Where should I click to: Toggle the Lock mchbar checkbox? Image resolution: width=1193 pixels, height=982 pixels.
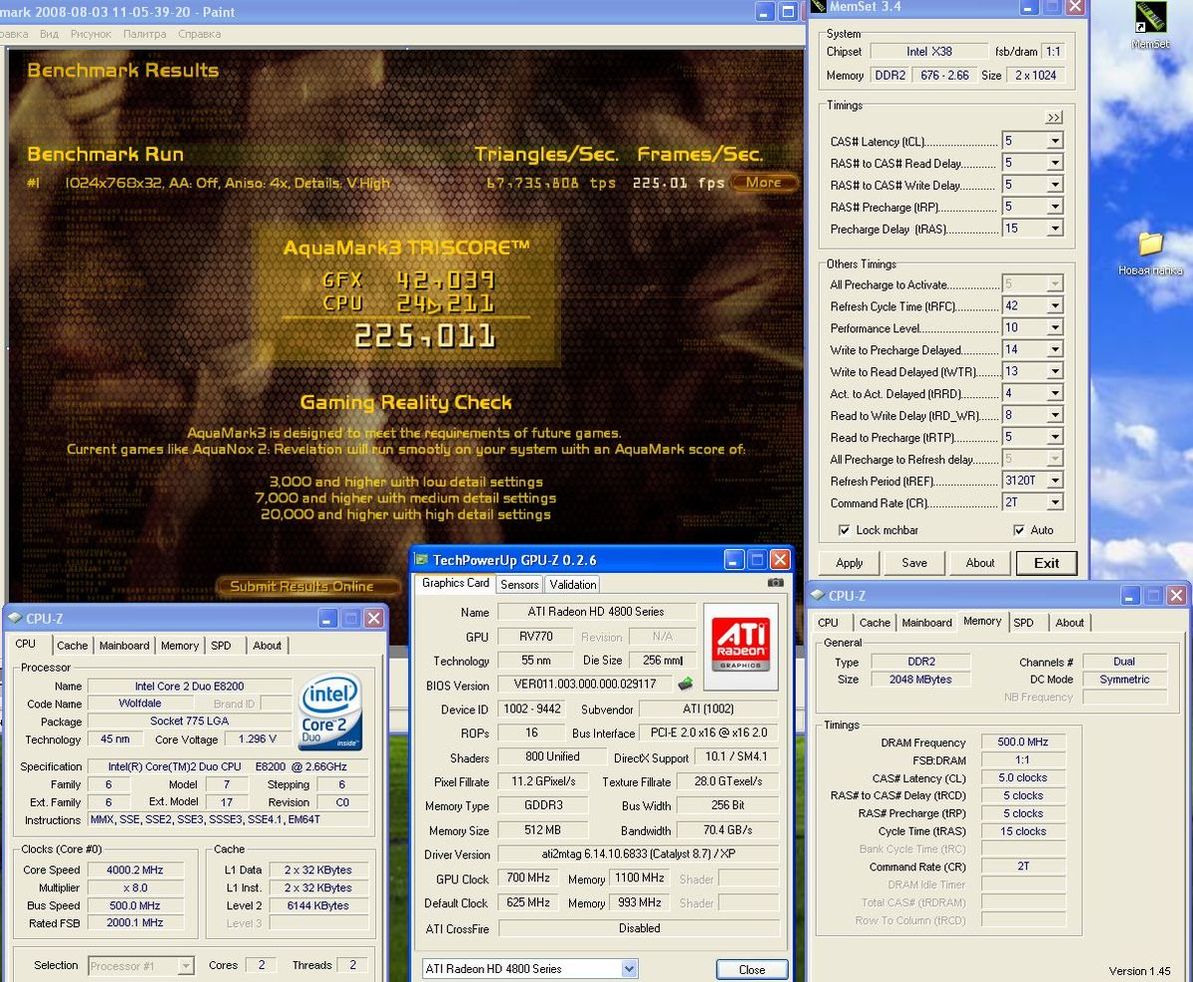coord(843,530)
